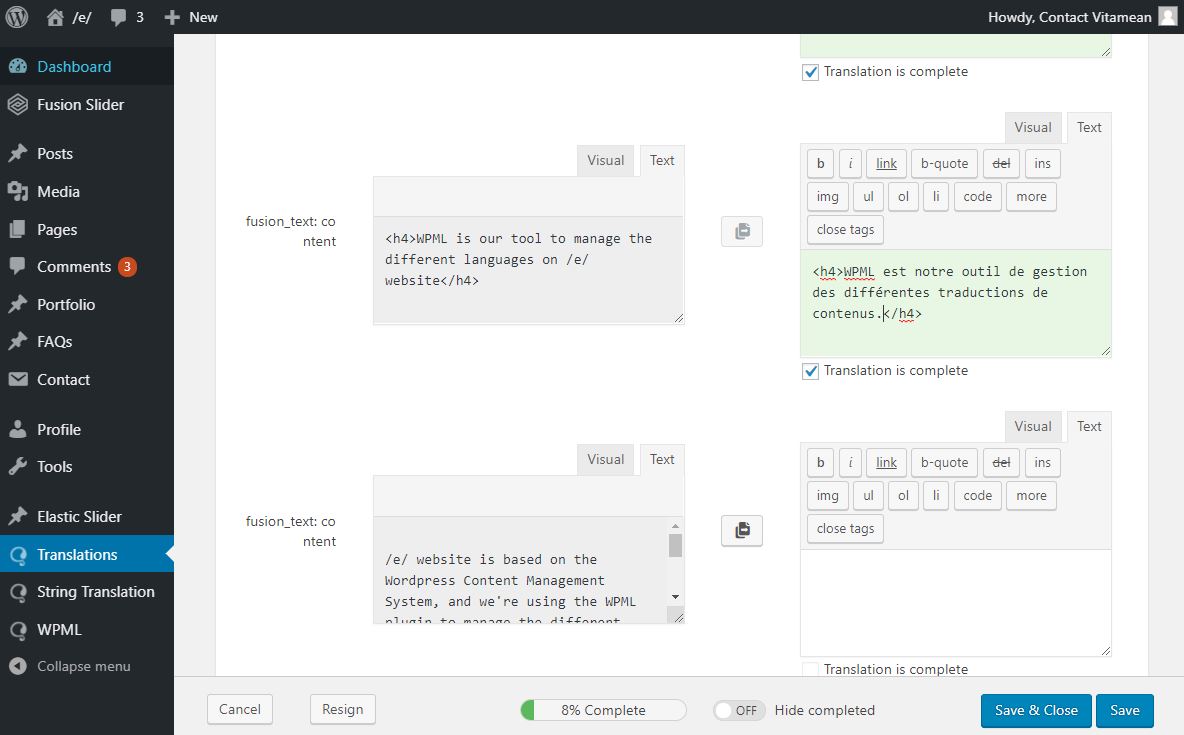The height and width of the screenshot is (735, 1184).
Task: Click the Contact envelope icon
Action: (17, 379)
